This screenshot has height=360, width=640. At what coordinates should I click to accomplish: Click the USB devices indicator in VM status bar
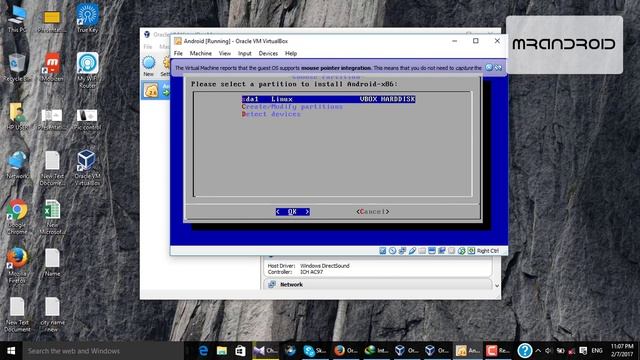[x=412, y=251]
